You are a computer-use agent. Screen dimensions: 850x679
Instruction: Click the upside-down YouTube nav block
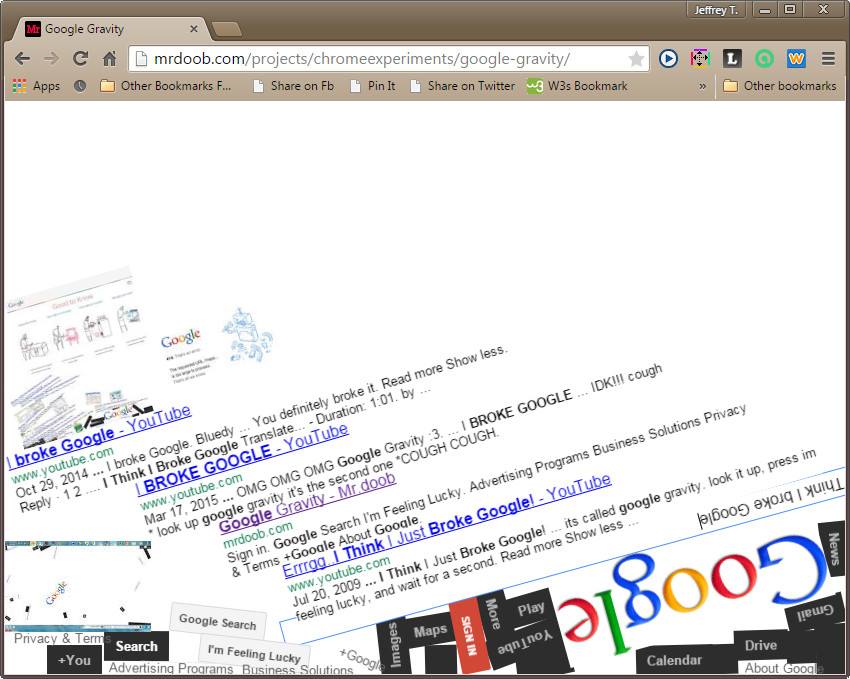point(525,642)
